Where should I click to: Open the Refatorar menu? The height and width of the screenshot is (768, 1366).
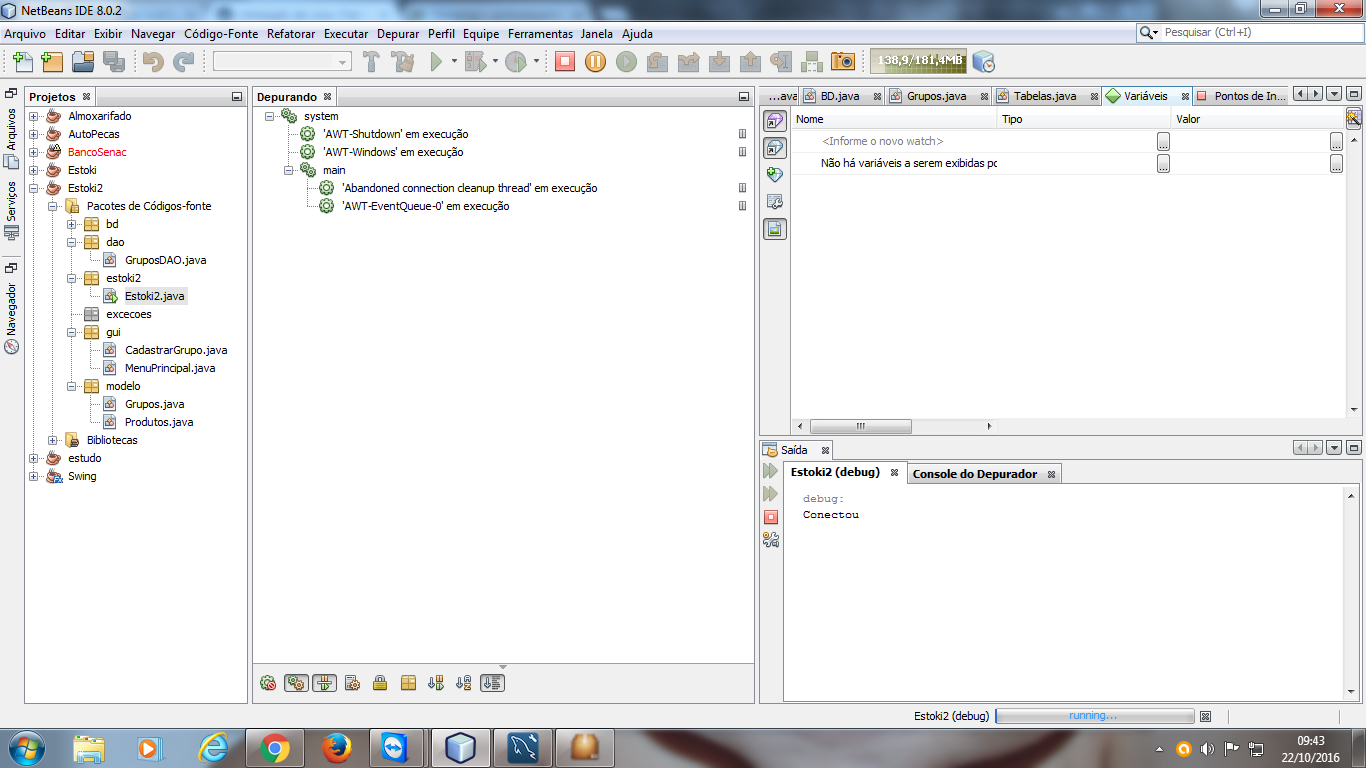click(x=291, y=33)
